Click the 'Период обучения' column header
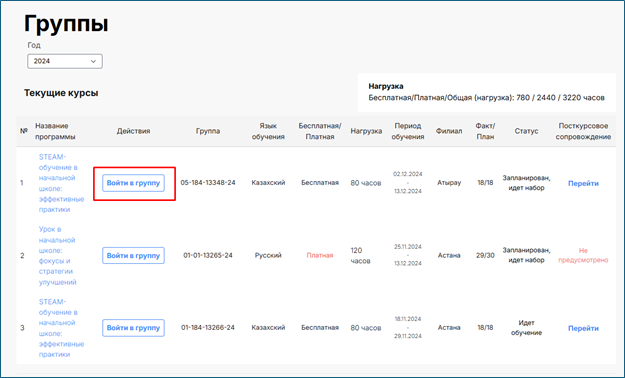The width and height of the screenshot is (625, 378). tap(407, 131)
